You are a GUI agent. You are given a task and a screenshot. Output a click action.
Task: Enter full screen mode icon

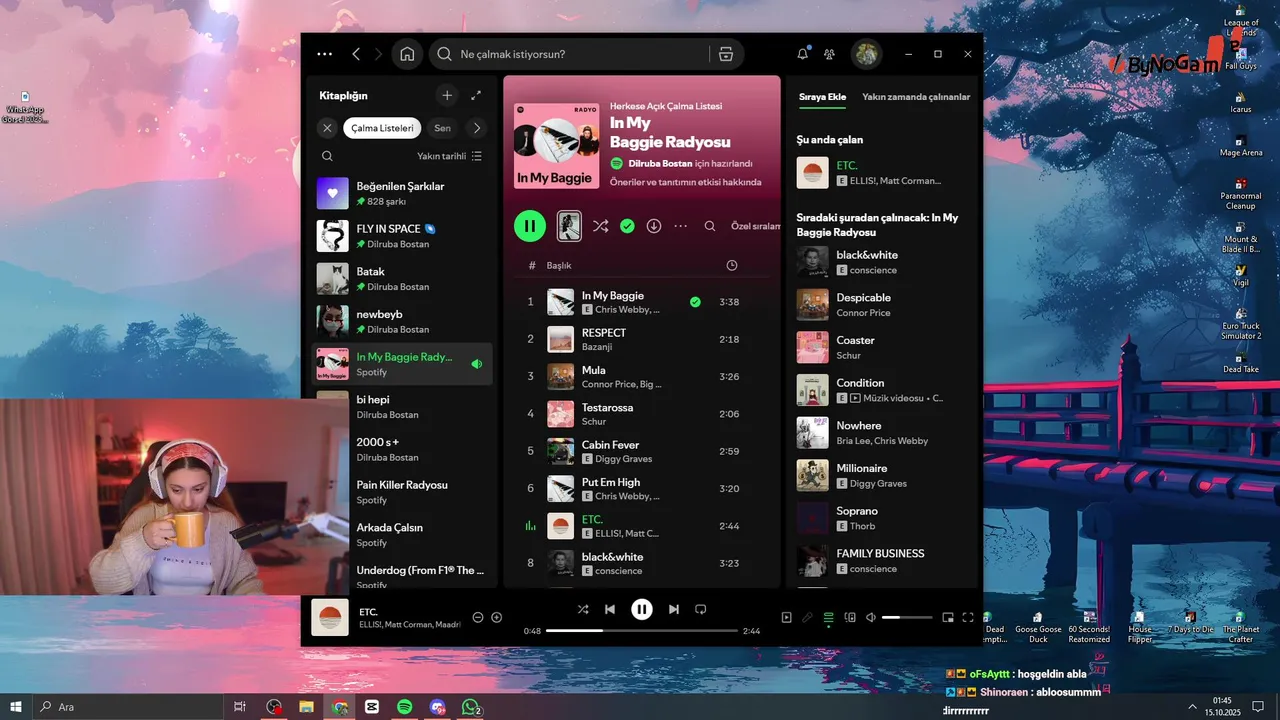click(x=968, y=617)
